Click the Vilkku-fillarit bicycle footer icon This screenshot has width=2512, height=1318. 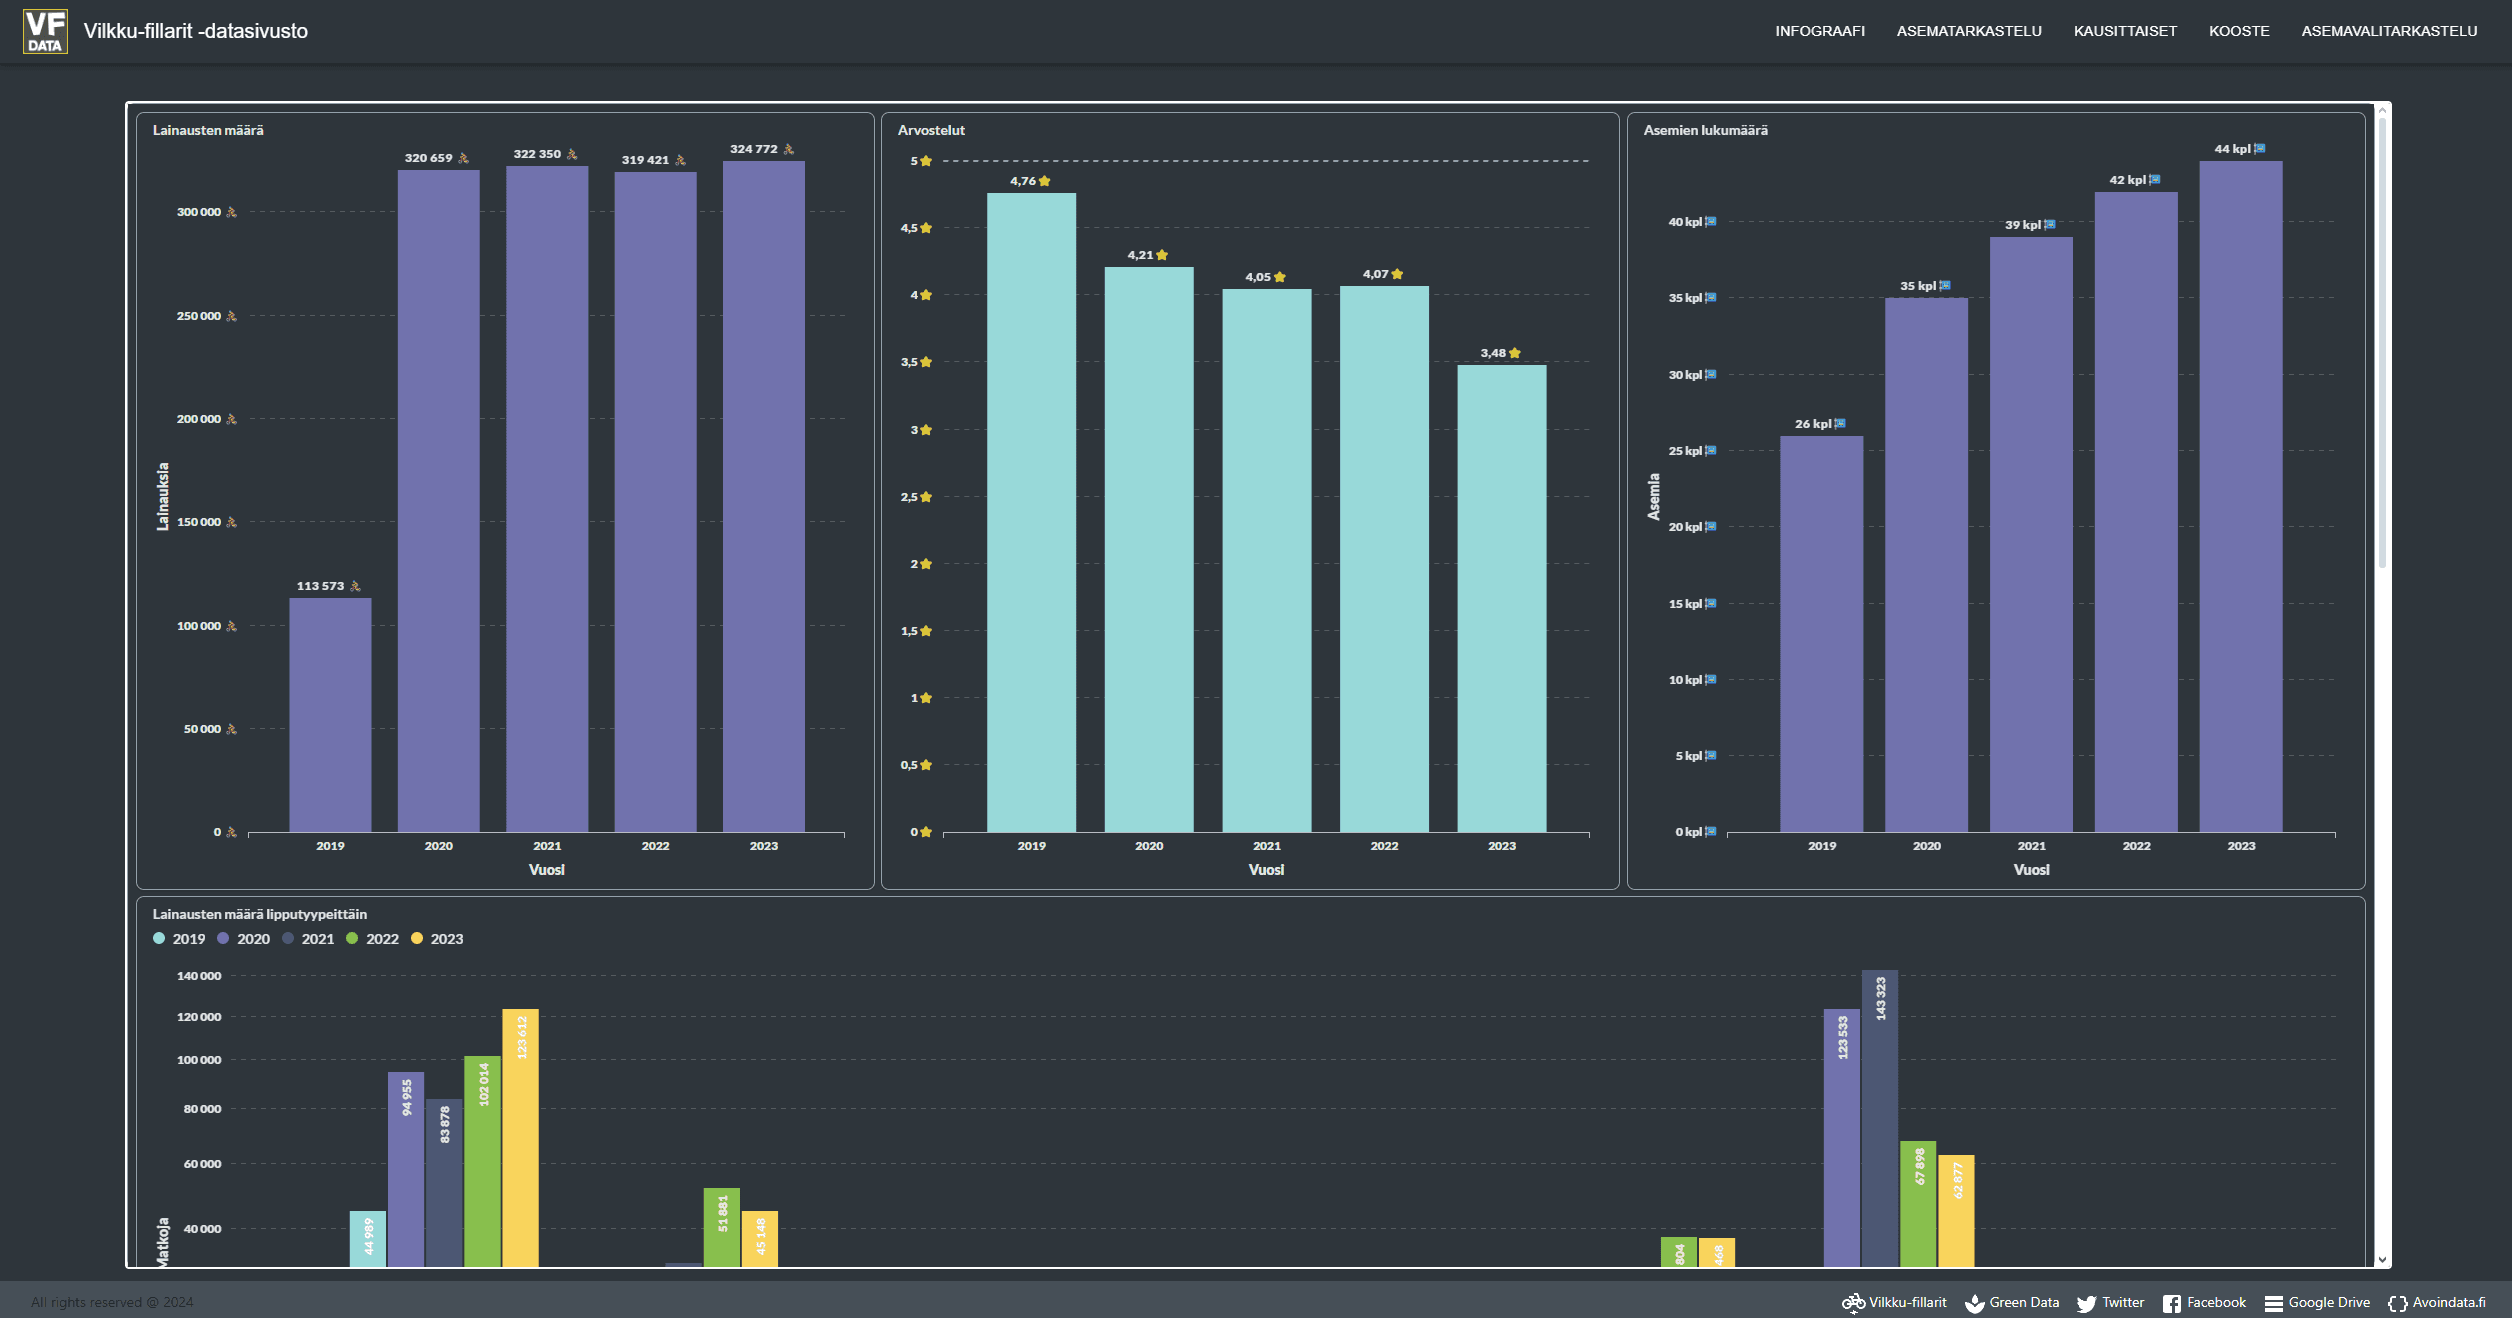click(1853, 1302)
